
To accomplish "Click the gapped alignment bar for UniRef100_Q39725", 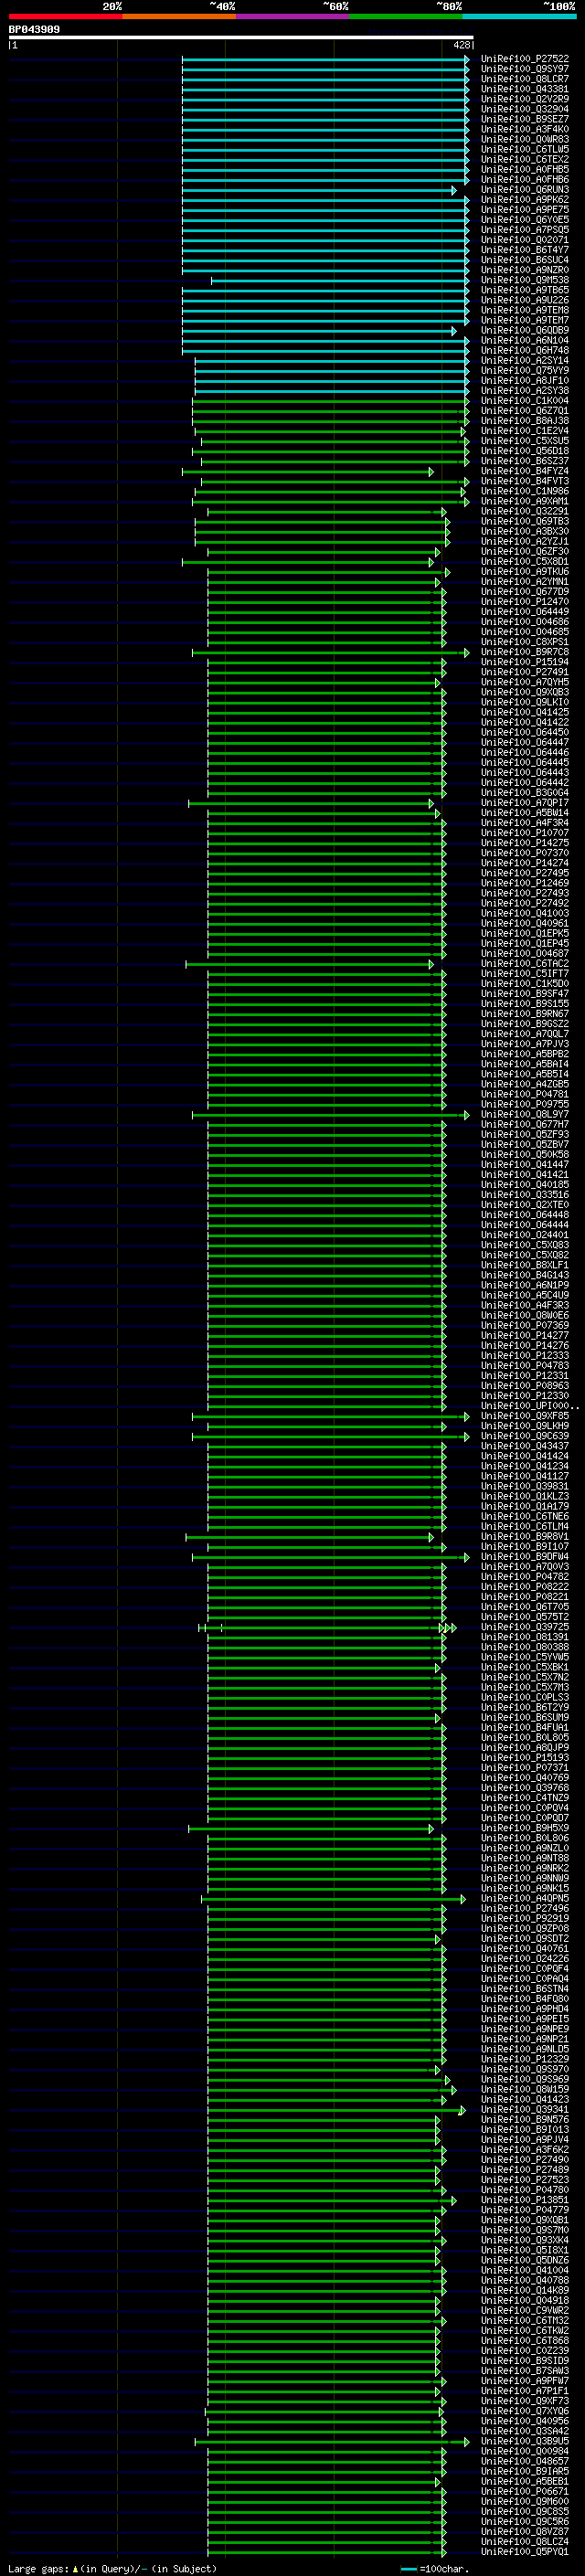I will pyautogui.click(x=327, y=1628).
